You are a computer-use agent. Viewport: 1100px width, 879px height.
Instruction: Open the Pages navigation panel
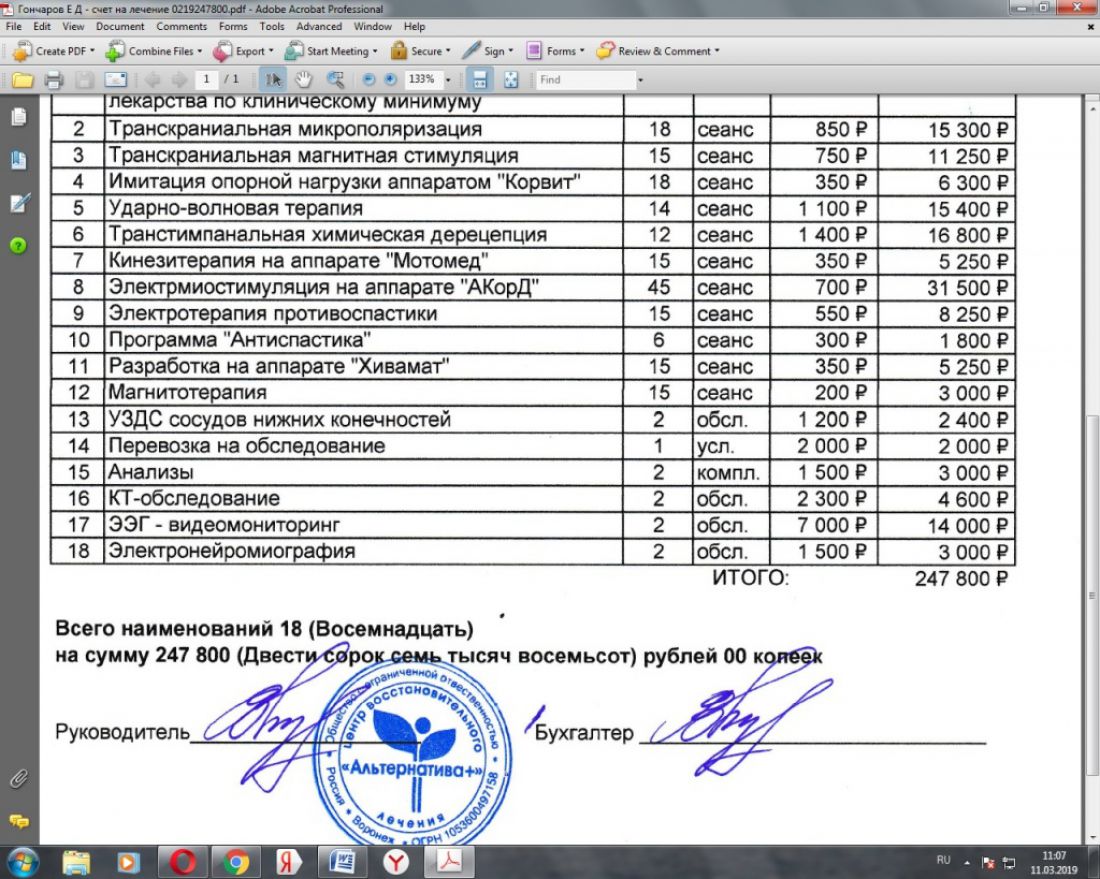point(19,117)
